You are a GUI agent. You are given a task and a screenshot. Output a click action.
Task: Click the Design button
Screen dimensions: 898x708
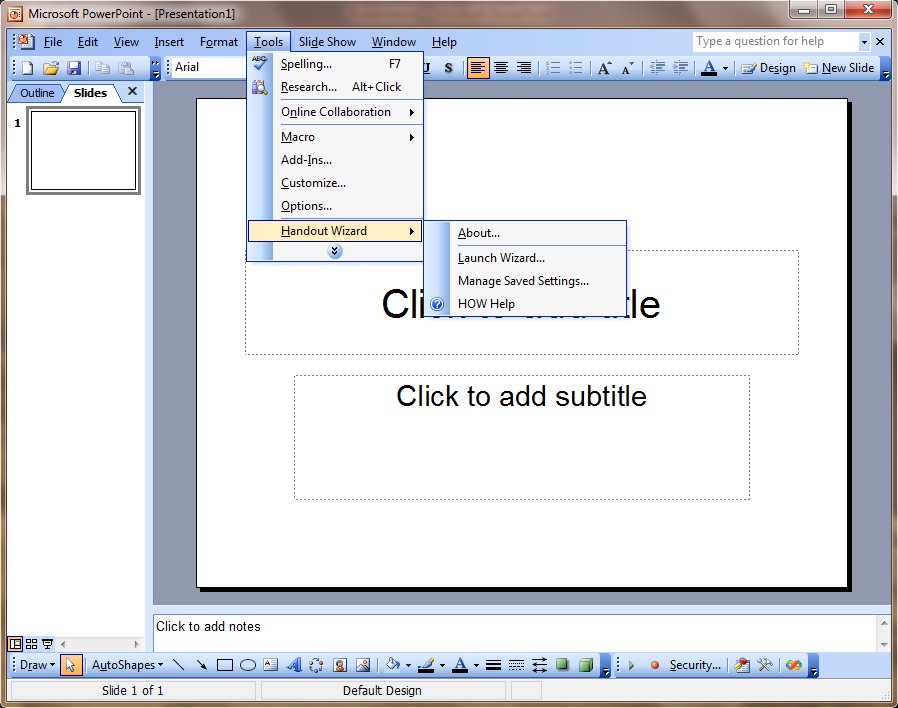pos(769,68)
